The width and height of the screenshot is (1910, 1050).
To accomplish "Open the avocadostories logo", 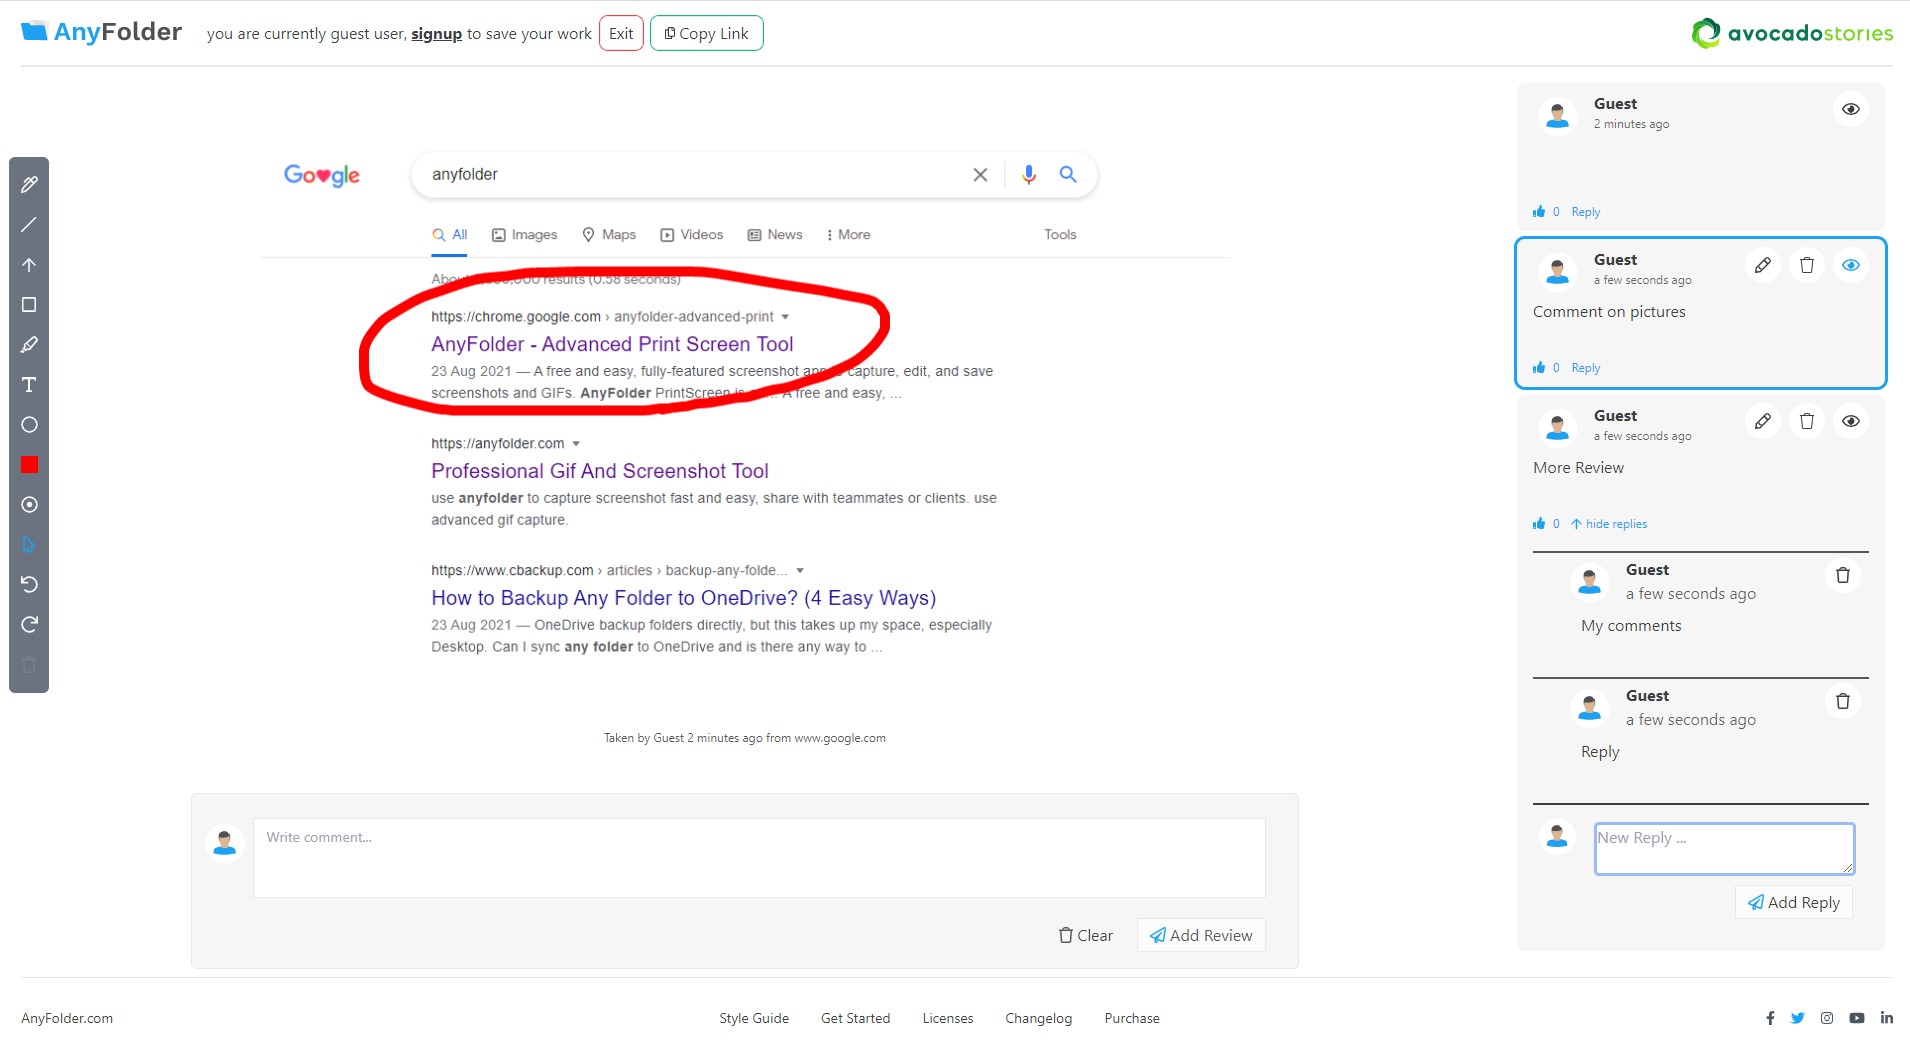I will 1792,33.
